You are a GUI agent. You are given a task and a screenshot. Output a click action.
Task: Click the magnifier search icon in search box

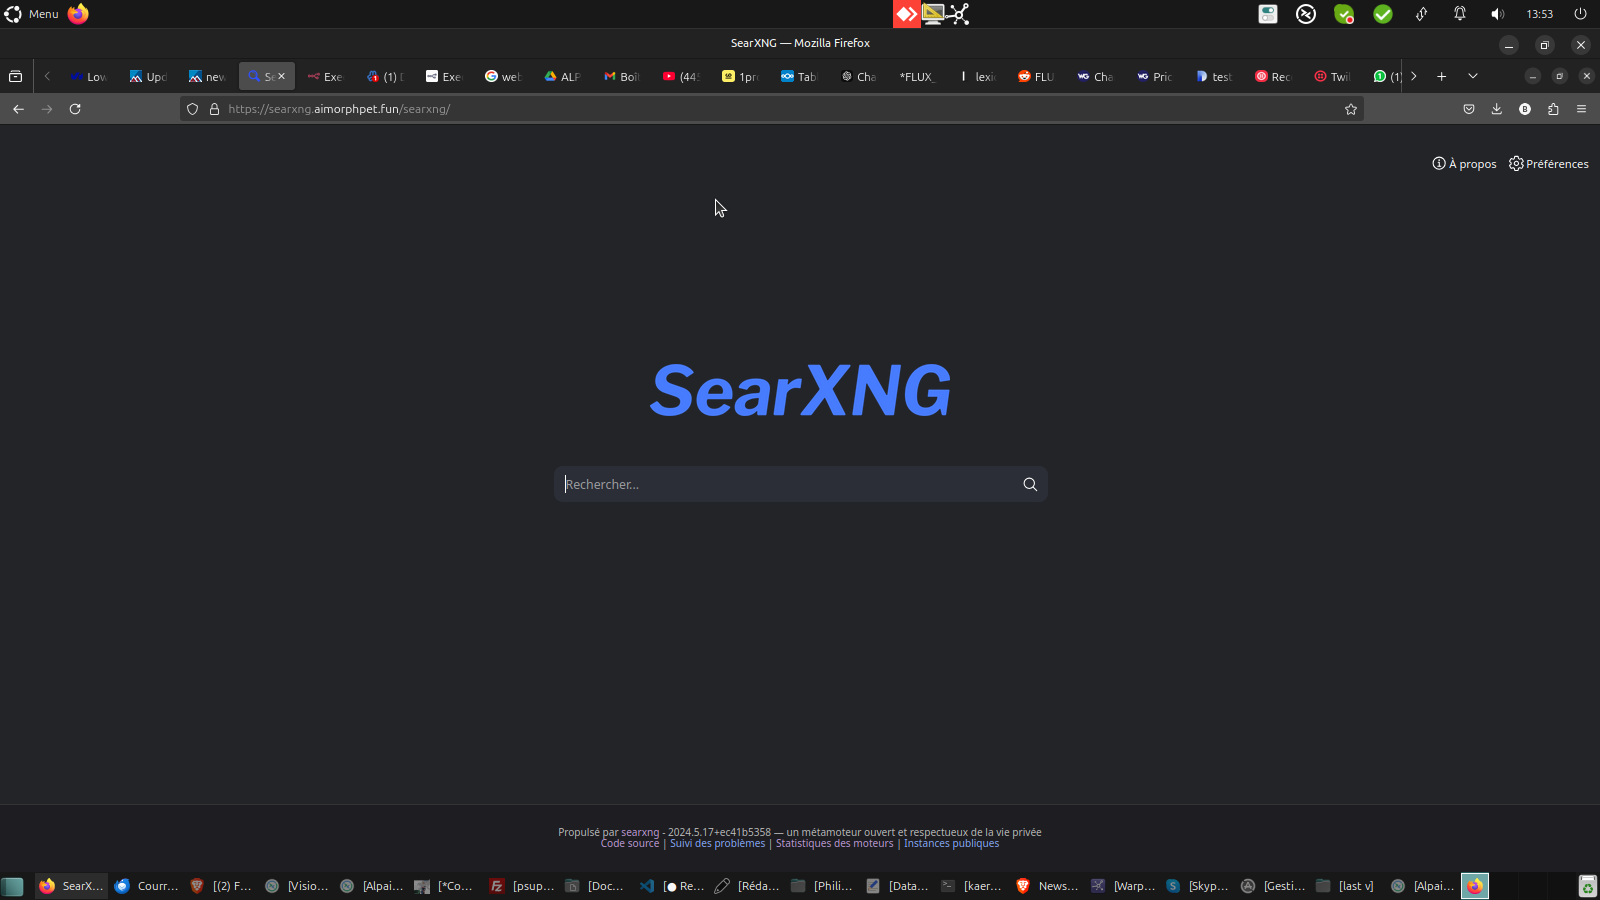click(x=1030, y=484)
